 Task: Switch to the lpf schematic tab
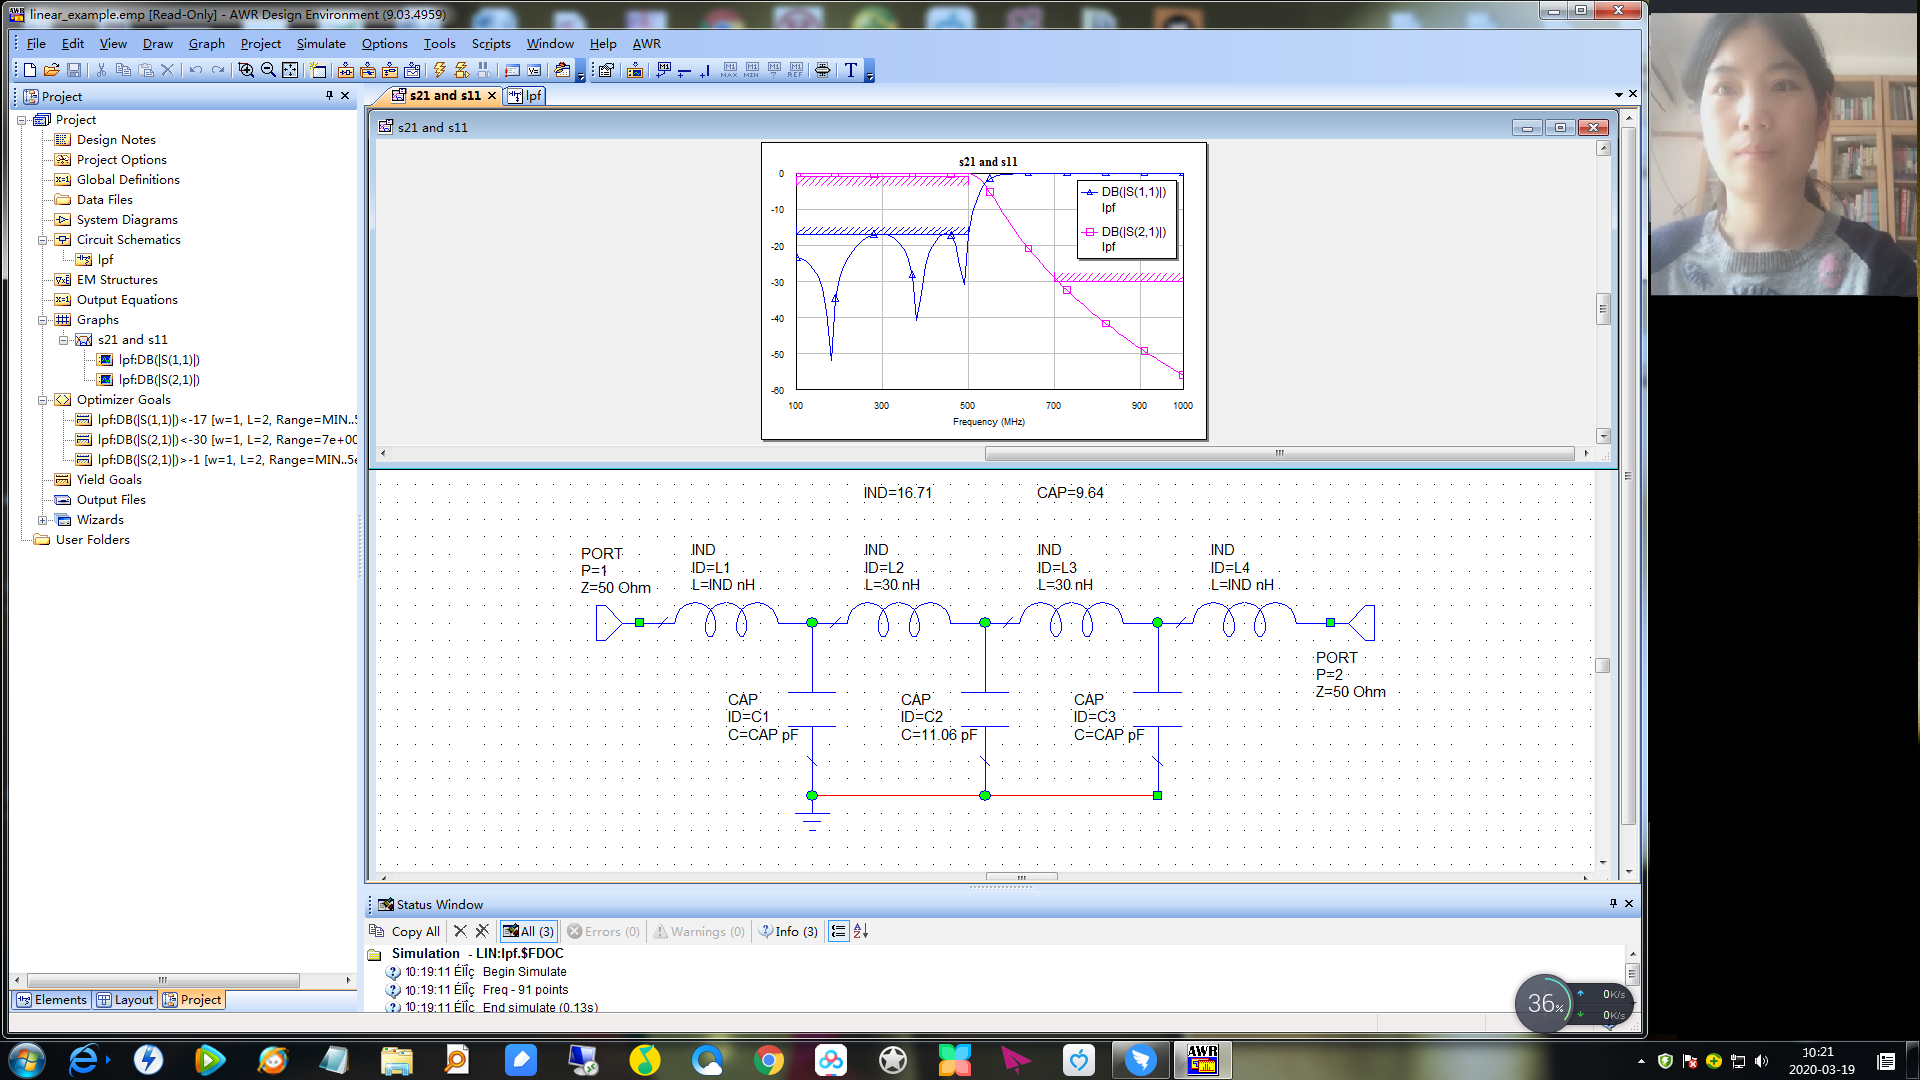click(x=525, y=96)
